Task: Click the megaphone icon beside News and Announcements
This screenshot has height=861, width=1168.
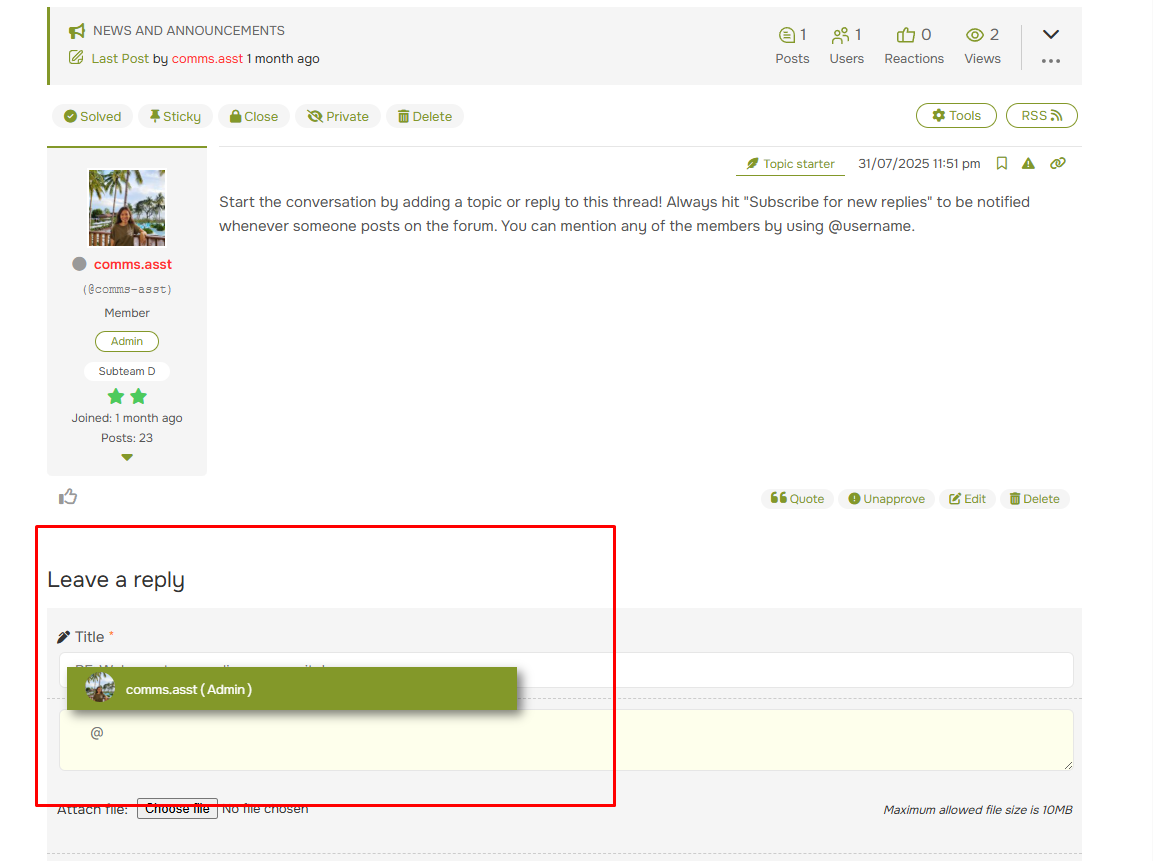Action: pyautogui.click(x=77, y=31)
